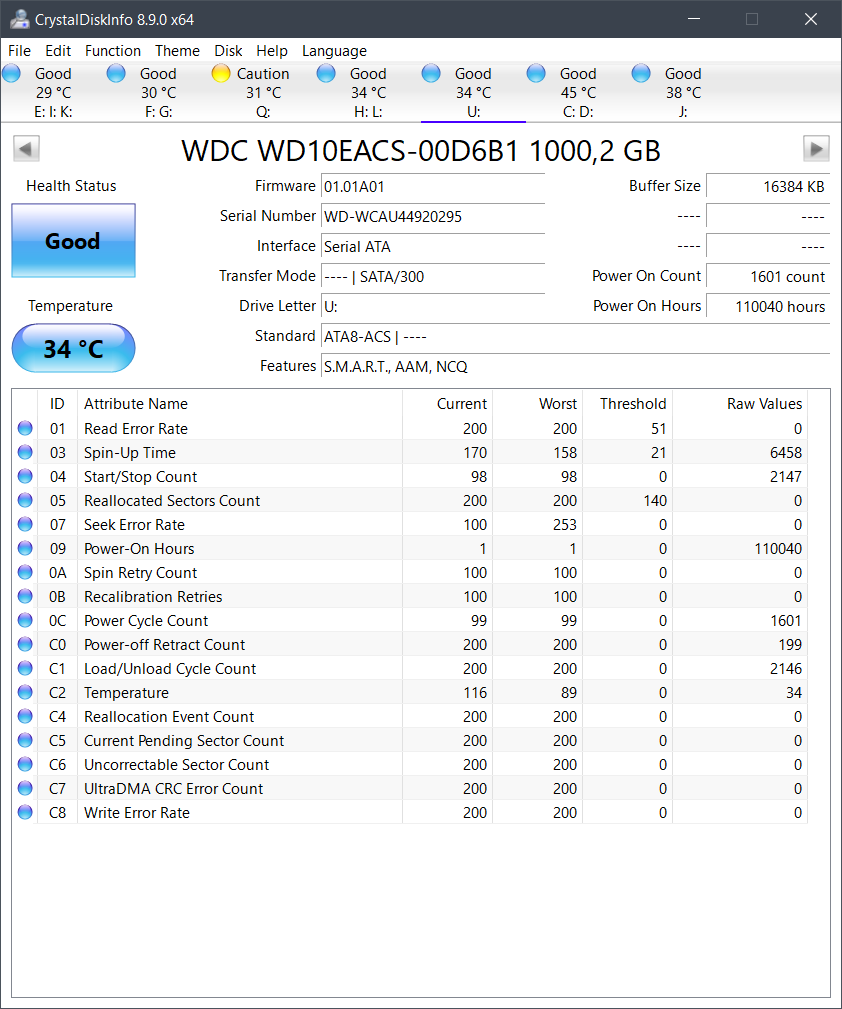Click status orb for Start/Stop Count
Viewport: 842px width, 1009px height.
tap(25, 476)
